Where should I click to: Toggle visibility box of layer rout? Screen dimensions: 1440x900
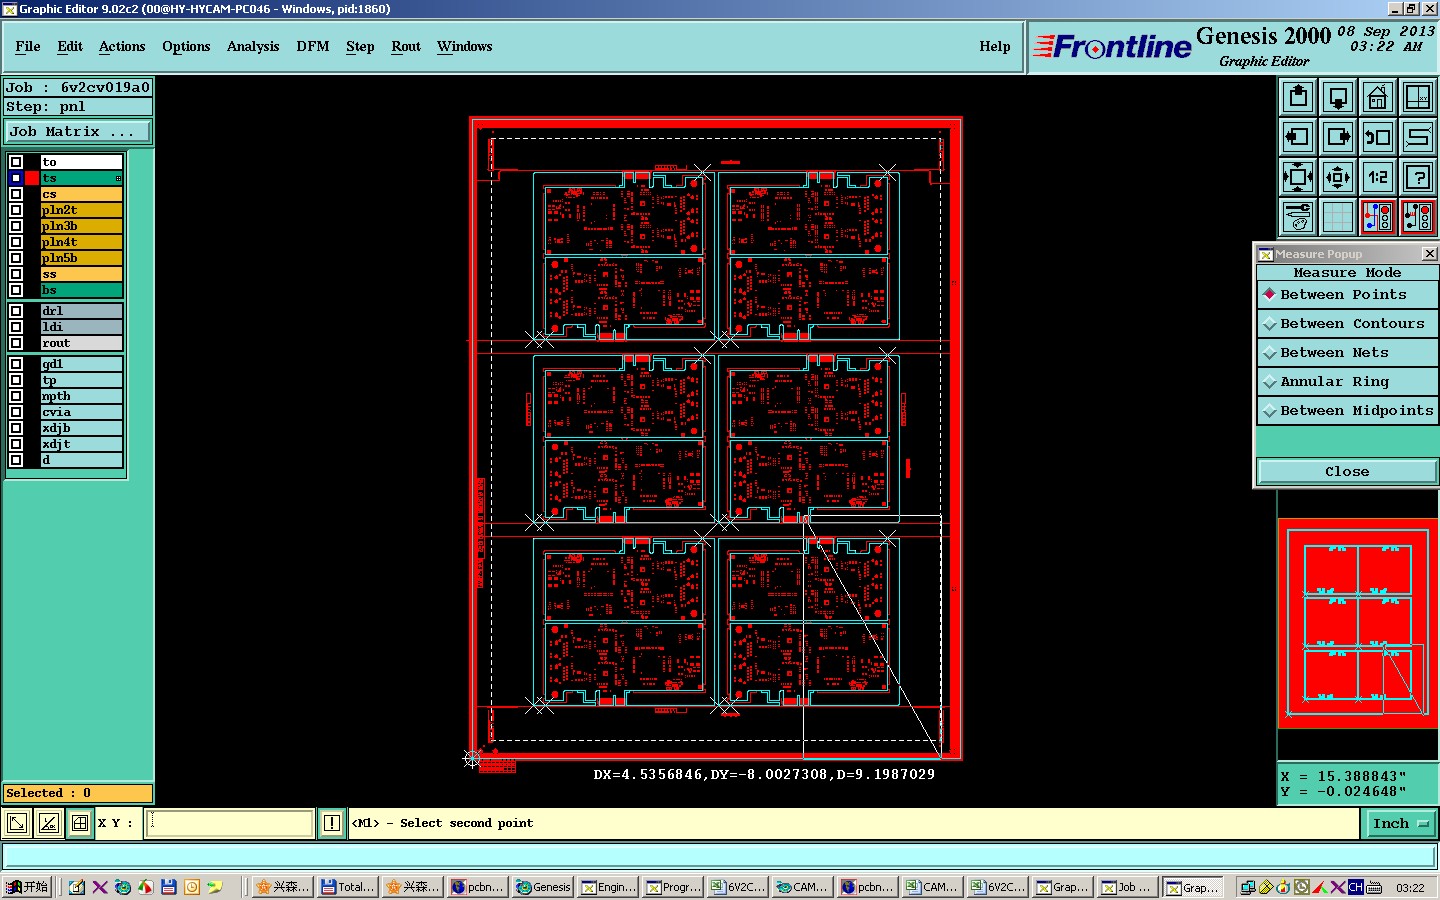click(x=16, y=343)
